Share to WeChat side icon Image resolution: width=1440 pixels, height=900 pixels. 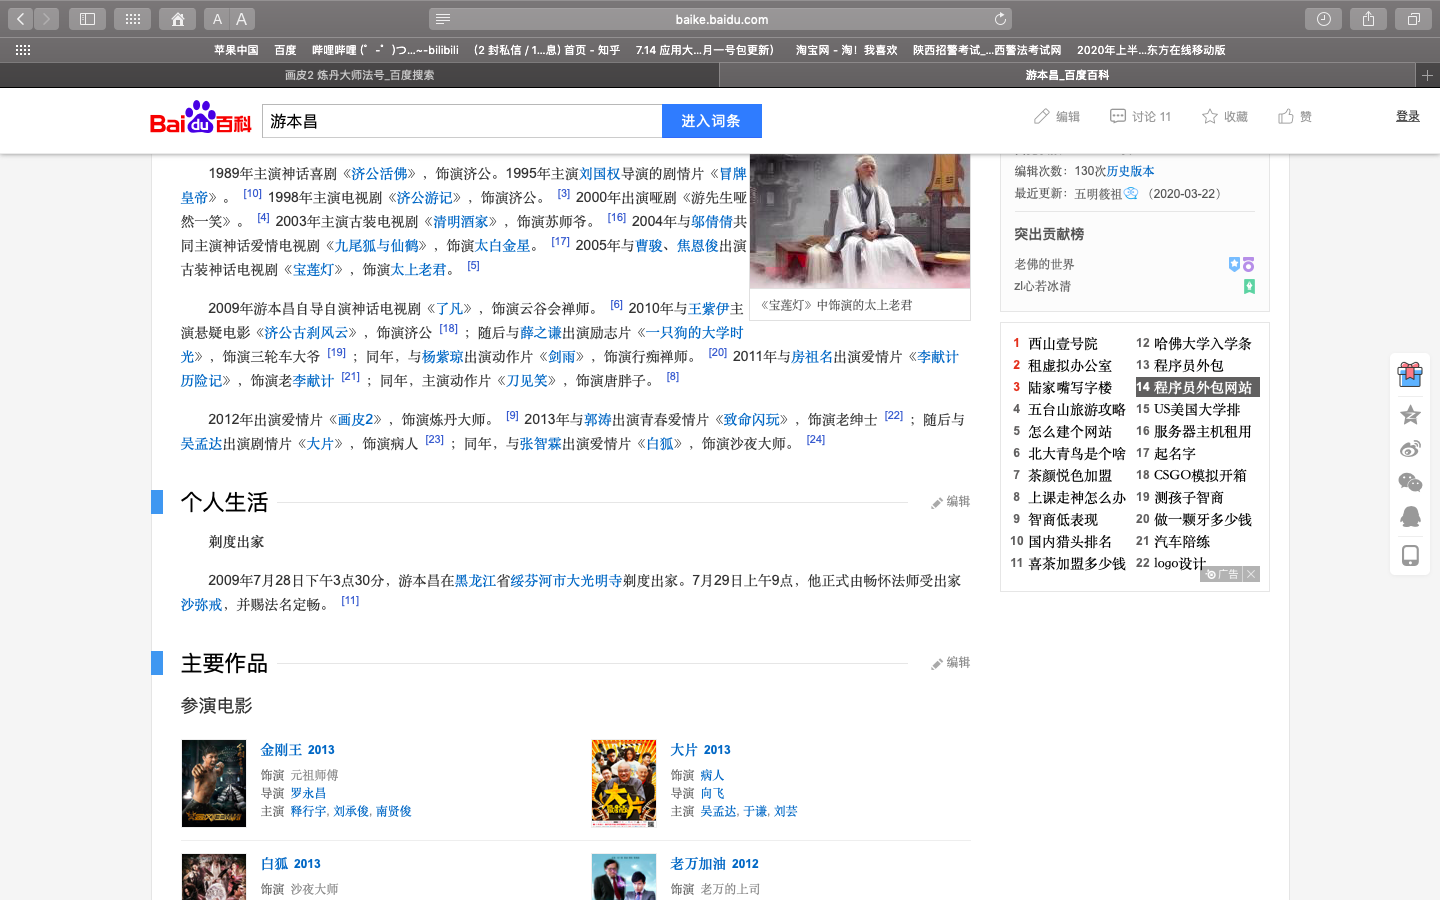pos(1410,483)
